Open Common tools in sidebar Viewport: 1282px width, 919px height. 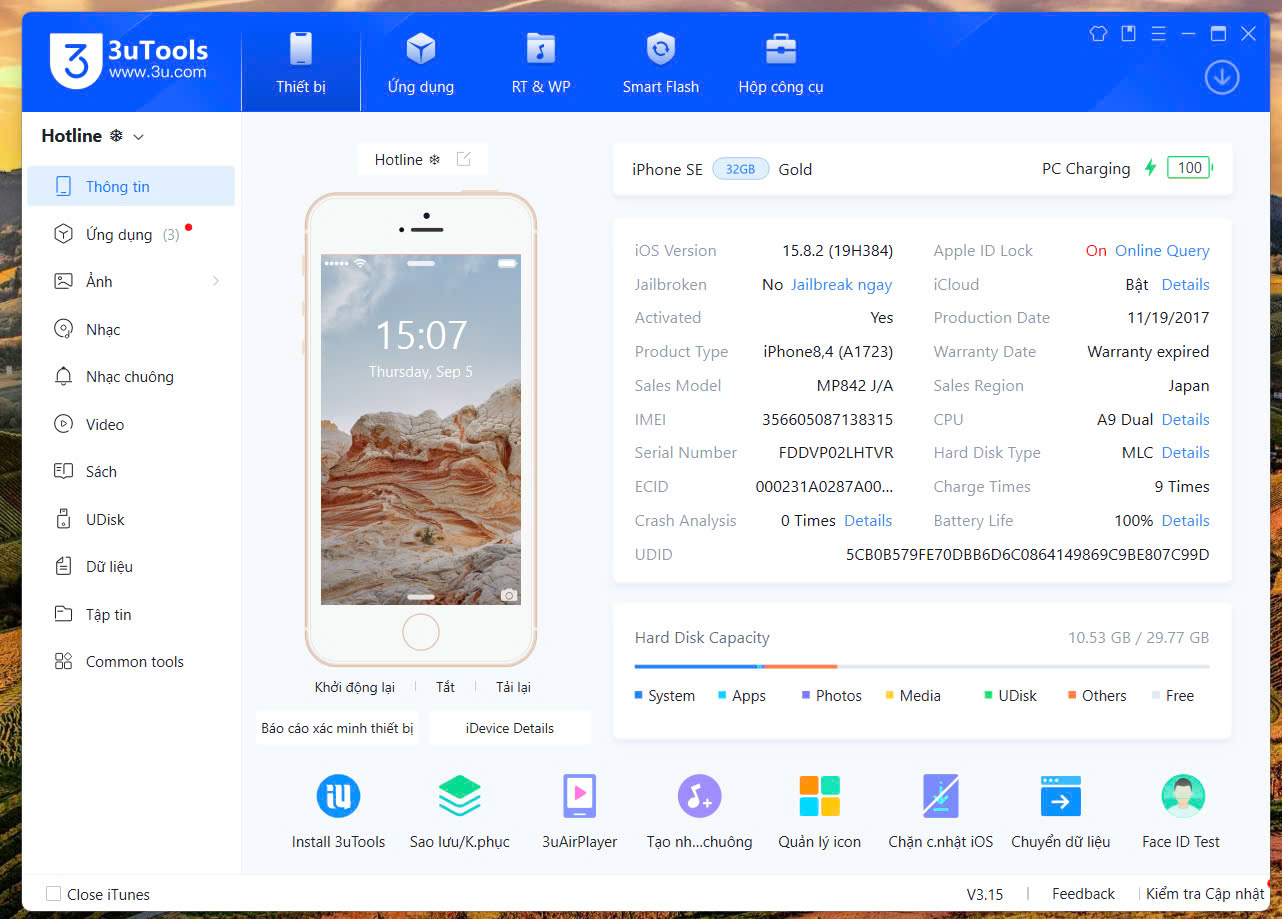(131, 661)
